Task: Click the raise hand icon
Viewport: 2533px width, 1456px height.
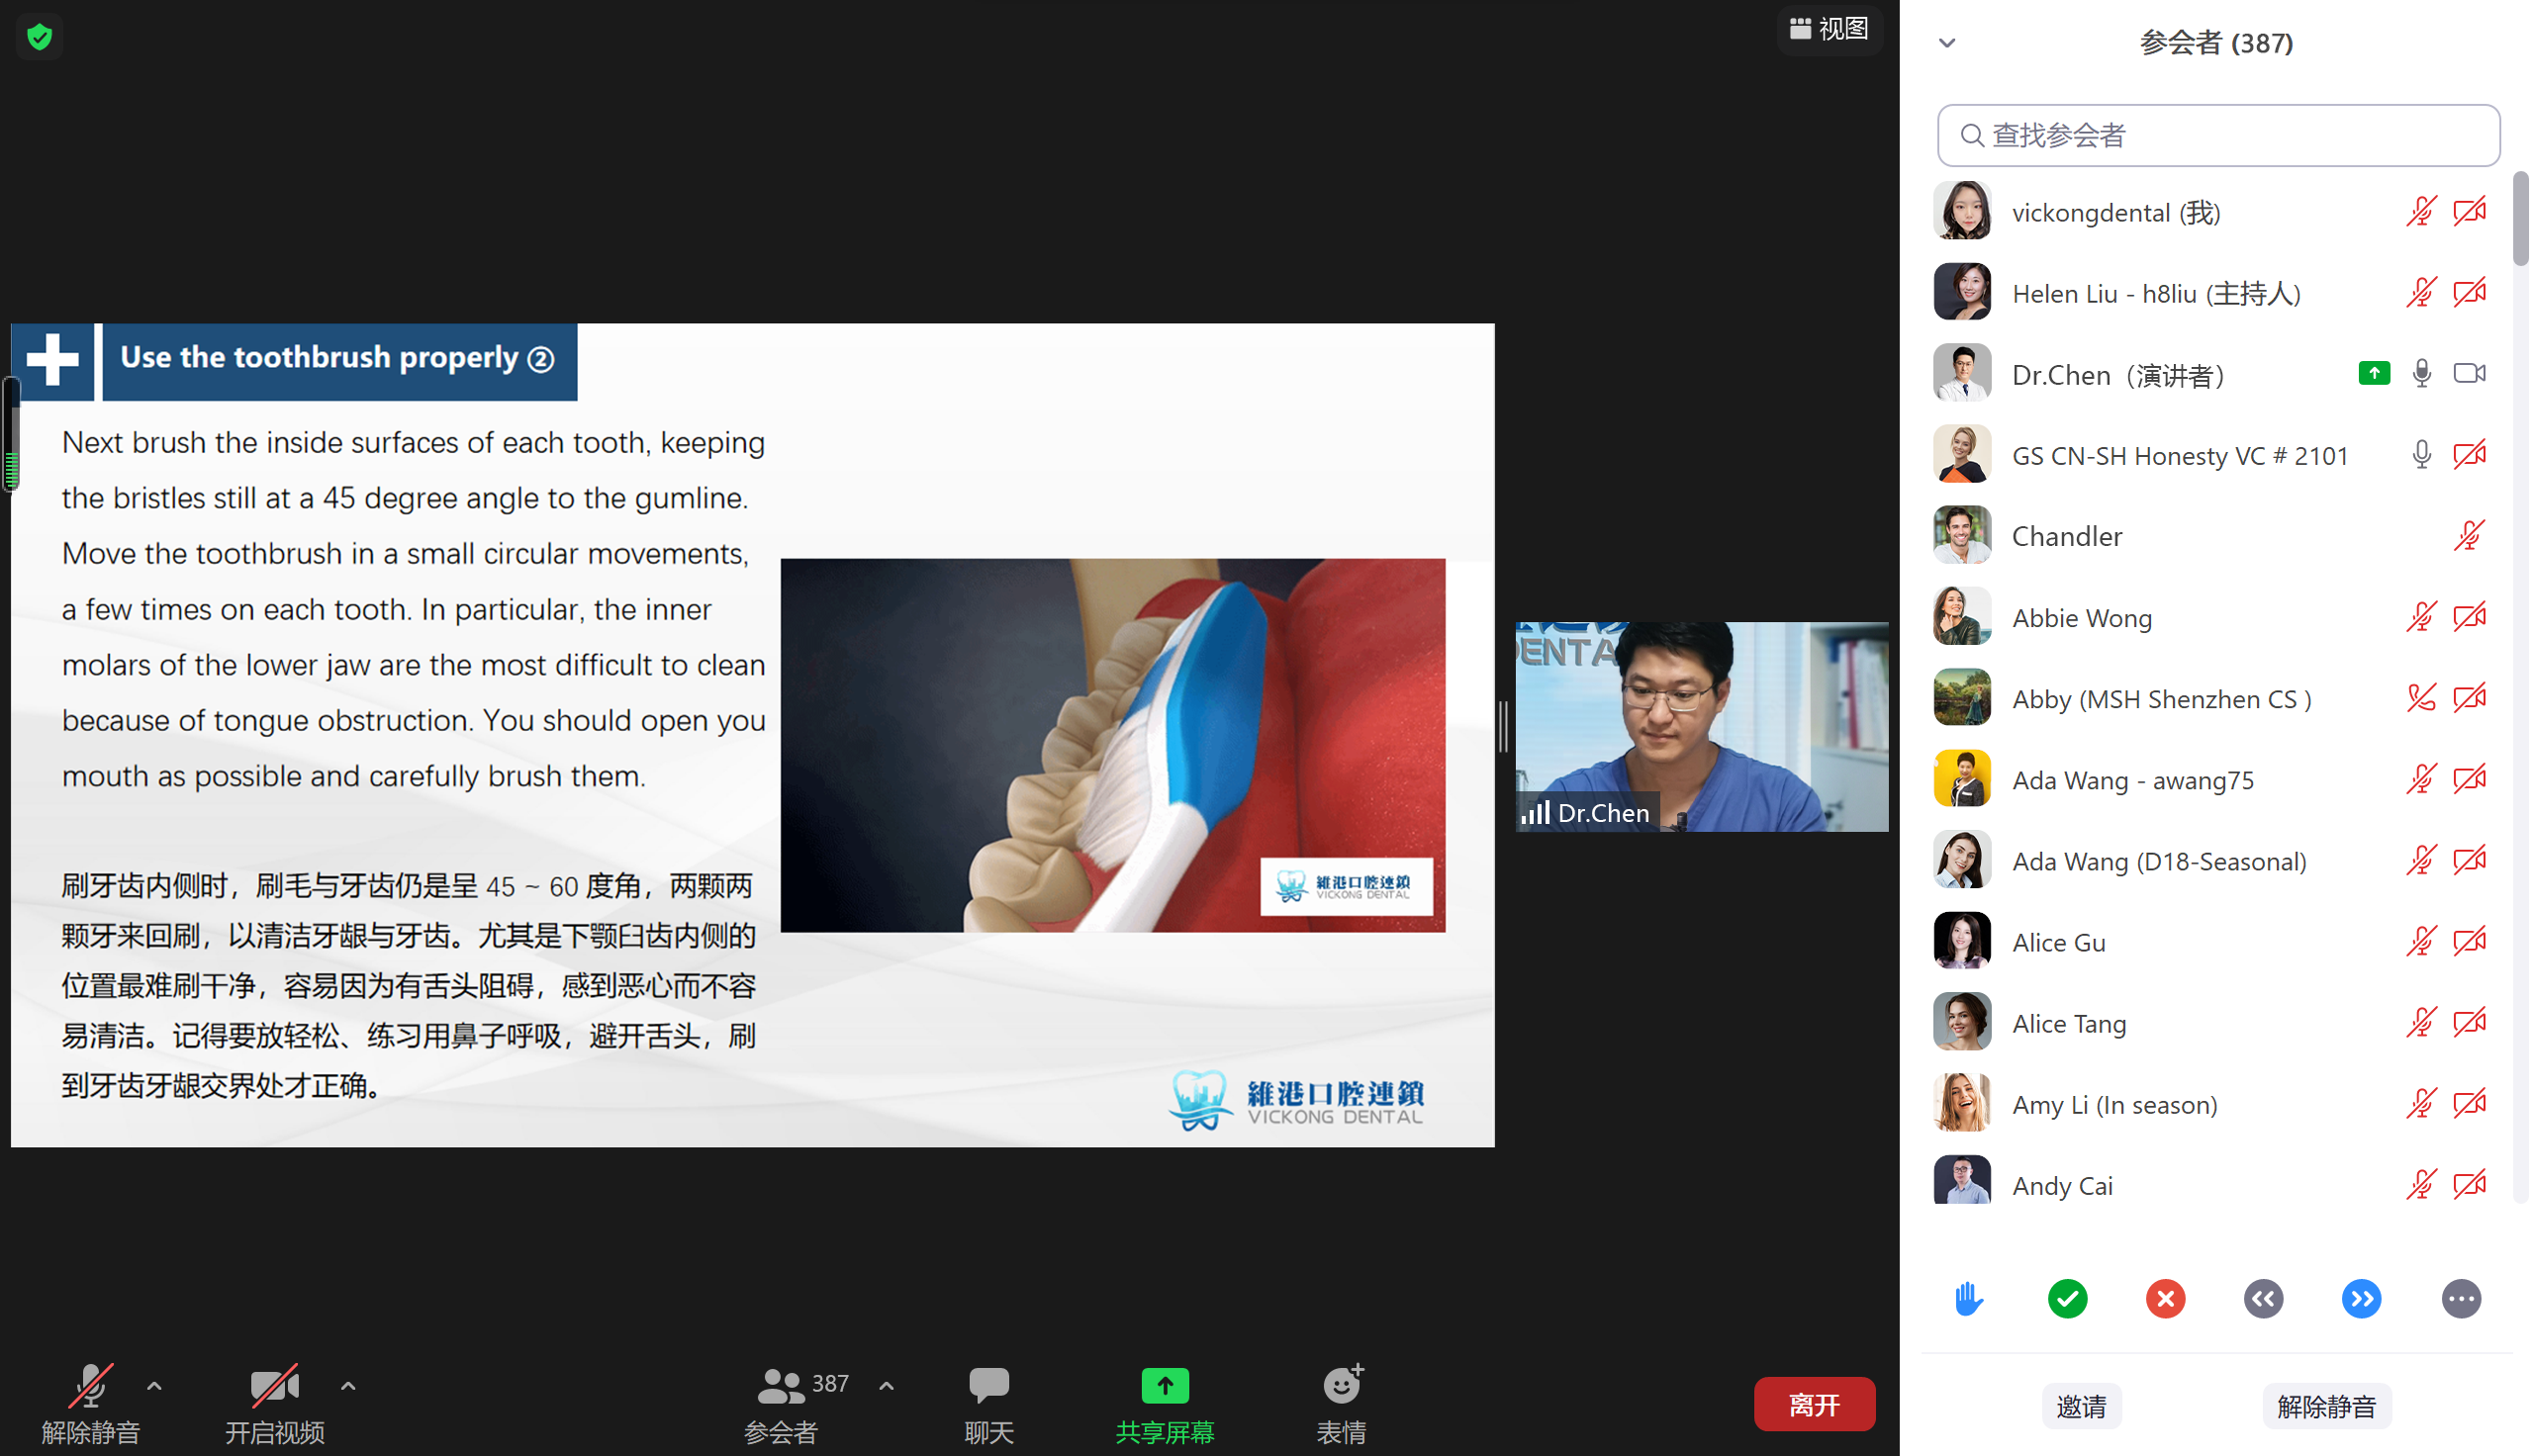Action: pyautogui.click(x=1968, y=1298)
